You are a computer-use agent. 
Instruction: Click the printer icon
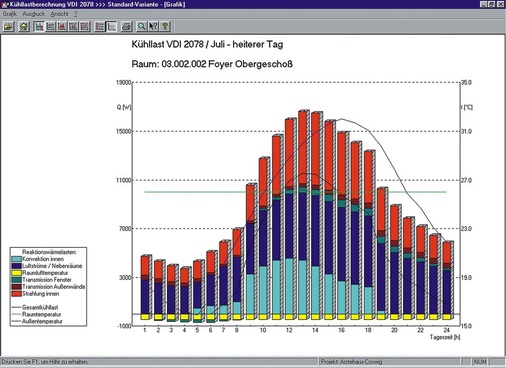126,26
